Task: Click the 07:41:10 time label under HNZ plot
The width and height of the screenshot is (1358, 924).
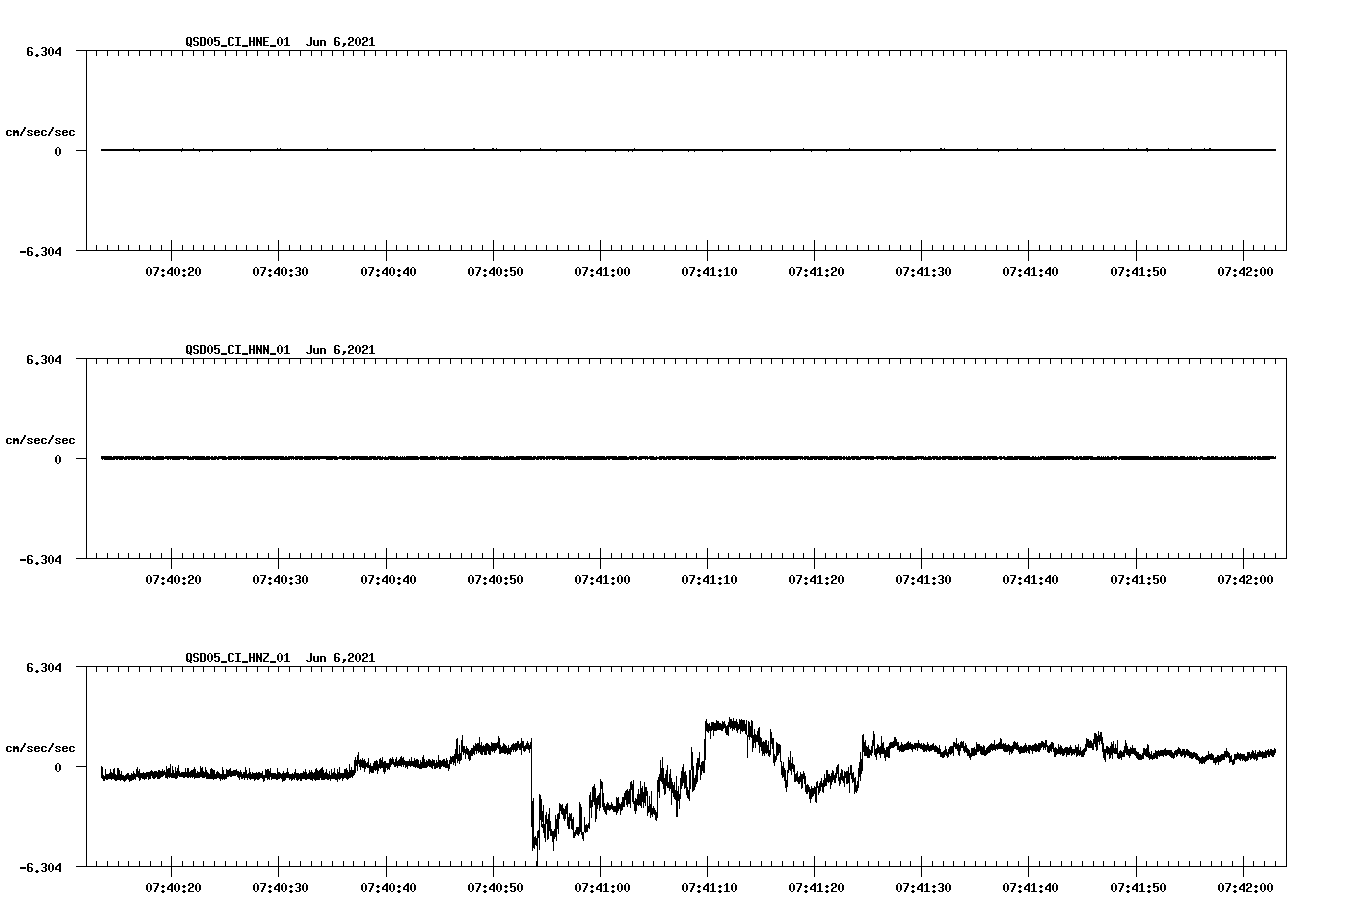Action: tap(708, 888)
